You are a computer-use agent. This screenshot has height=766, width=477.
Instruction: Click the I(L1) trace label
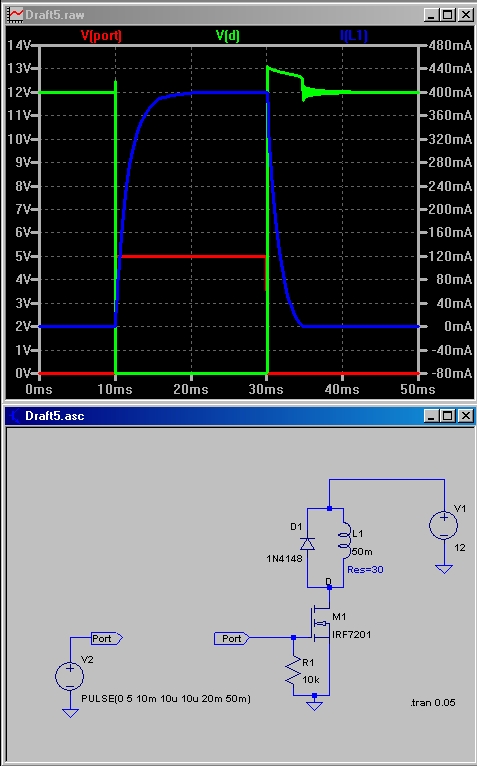[x=353, y=36]
